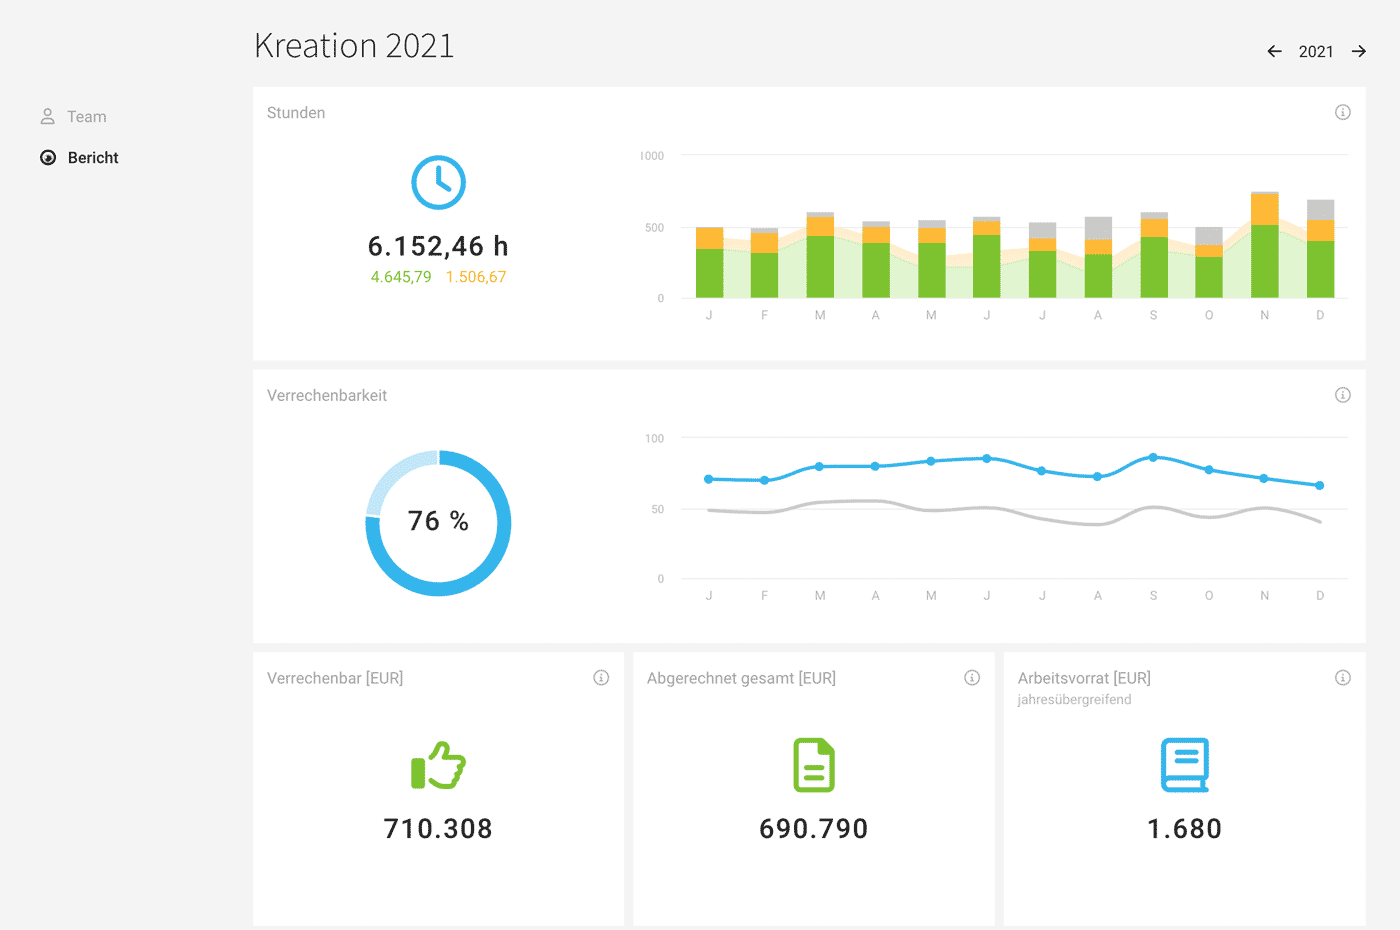Viewport: 1400px width, 930px height.
Task: Click the value 690.790
Action: point(814,829)
